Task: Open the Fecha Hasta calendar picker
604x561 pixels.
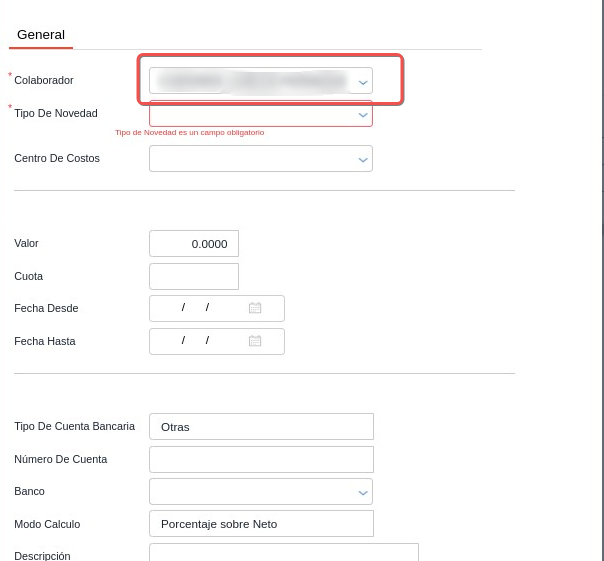Action: [255, 341]
